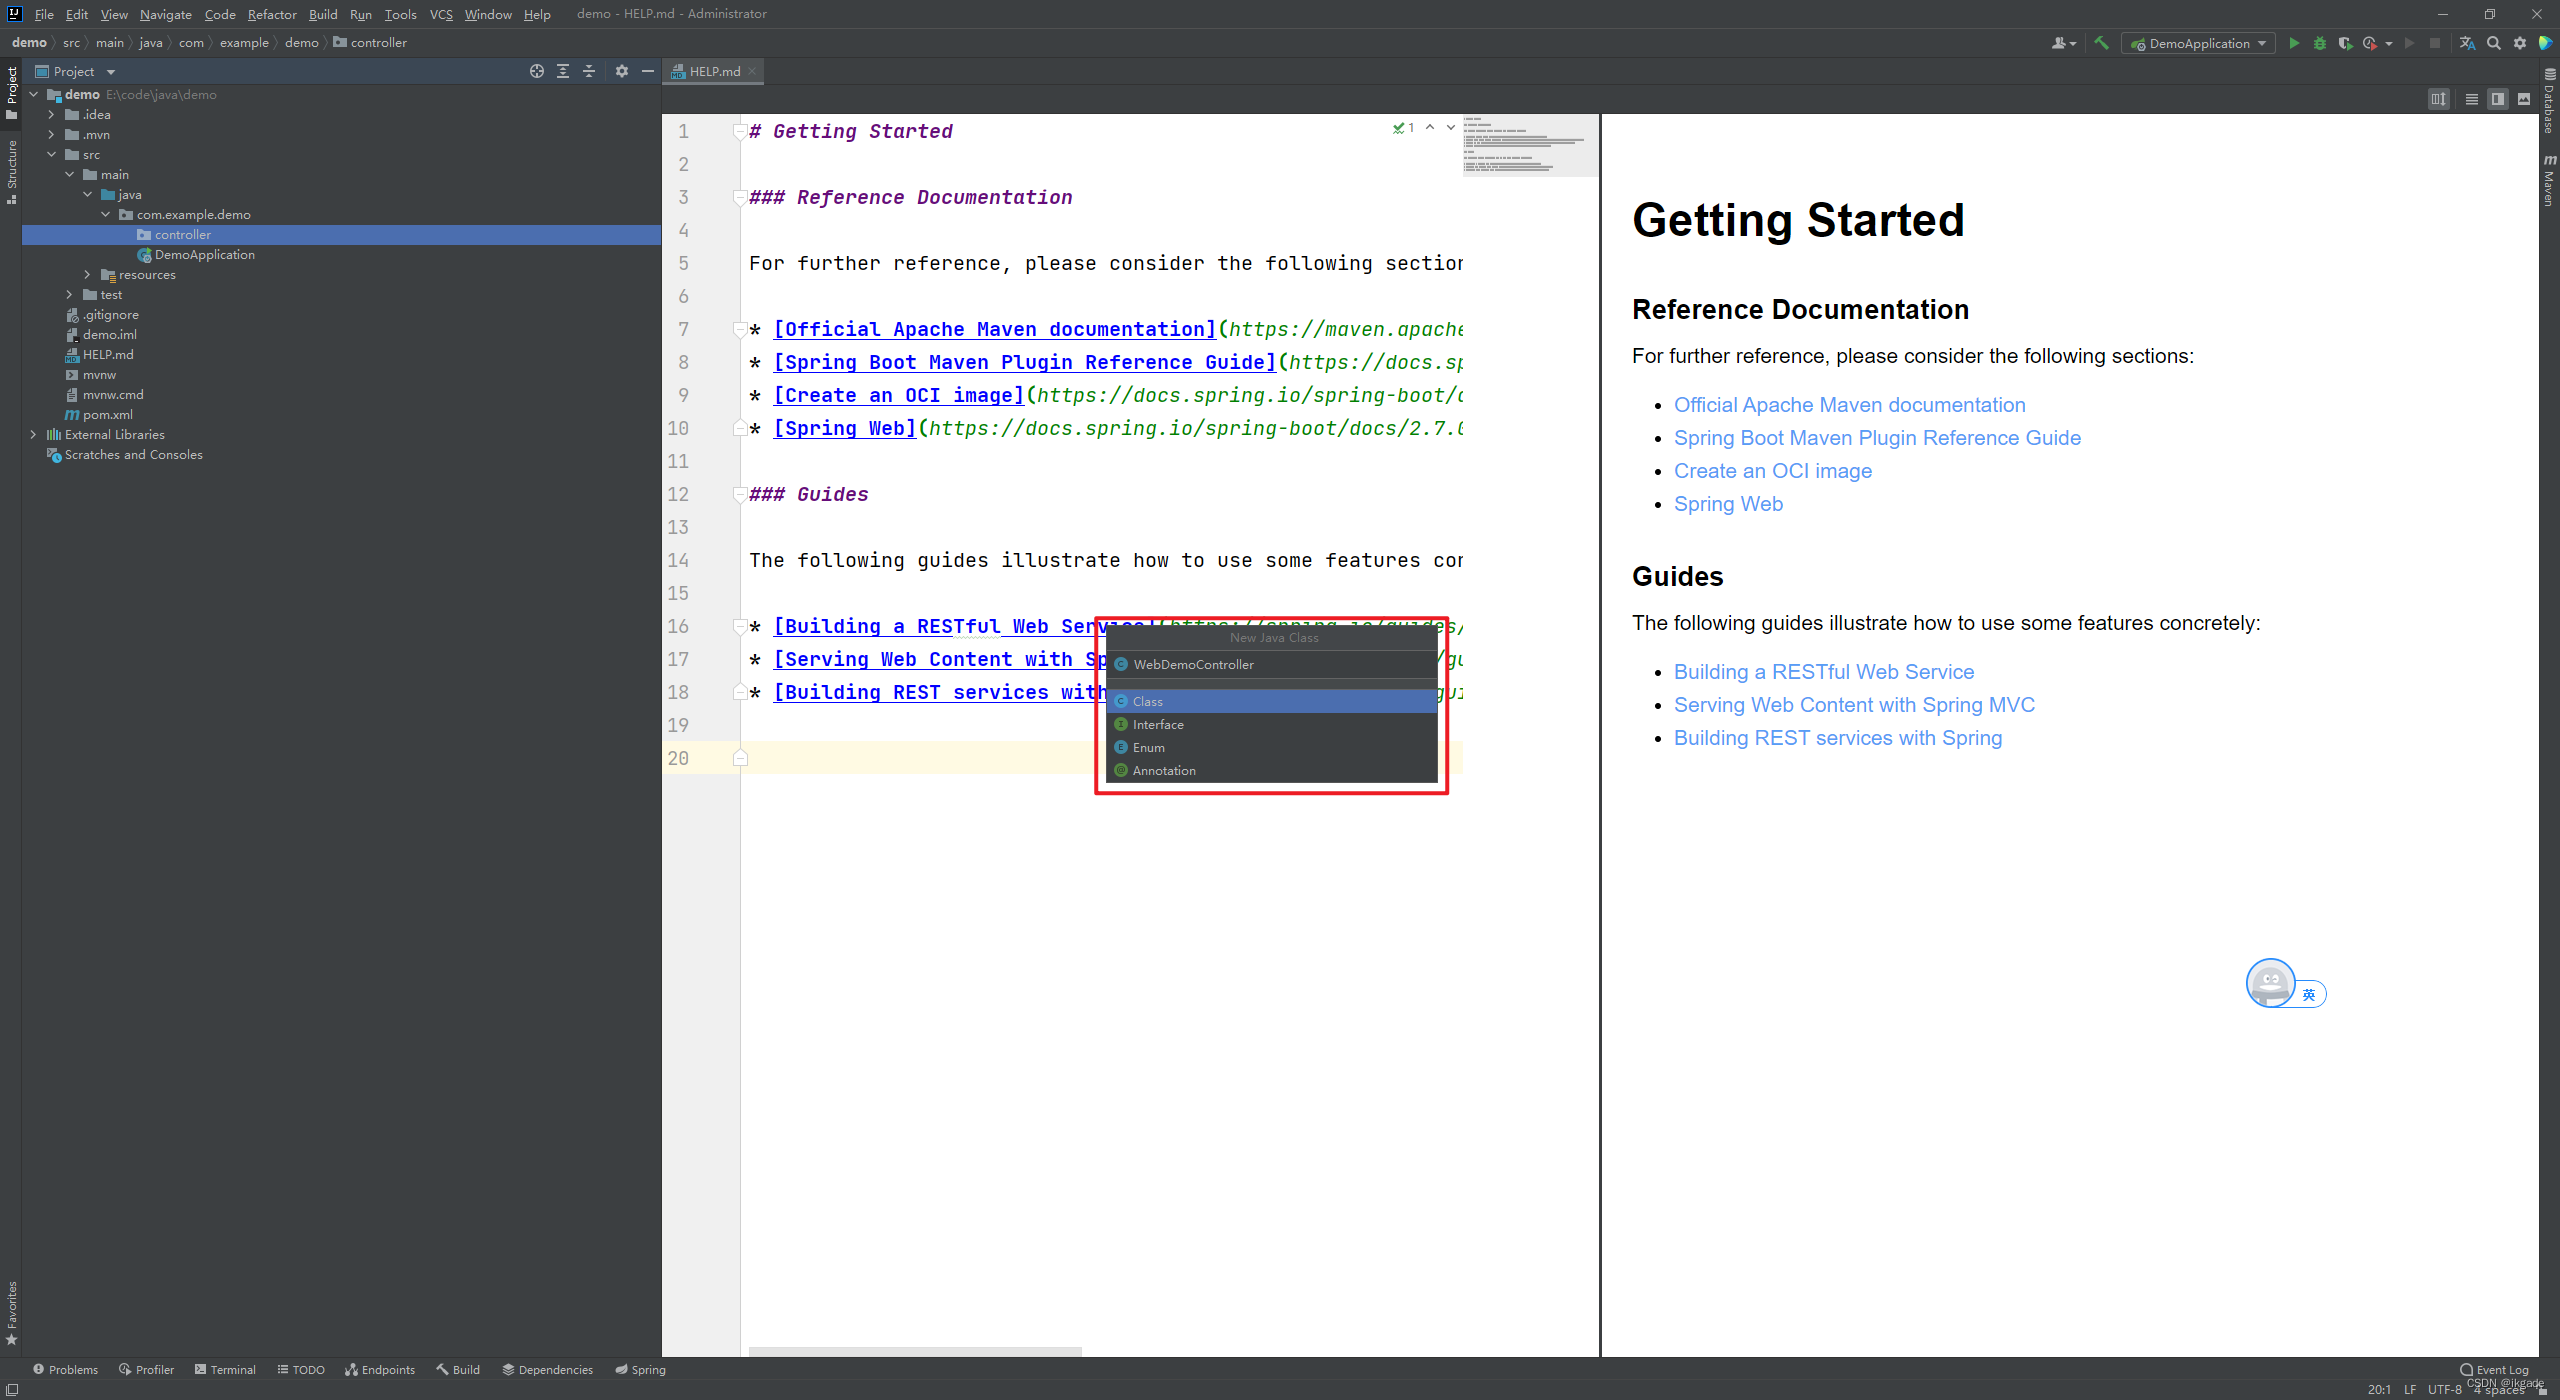Viewport: 2560px width, 1400px height.
Task: Expand External Libraries node
Action: pyautogui.click(x=33, y=435)
